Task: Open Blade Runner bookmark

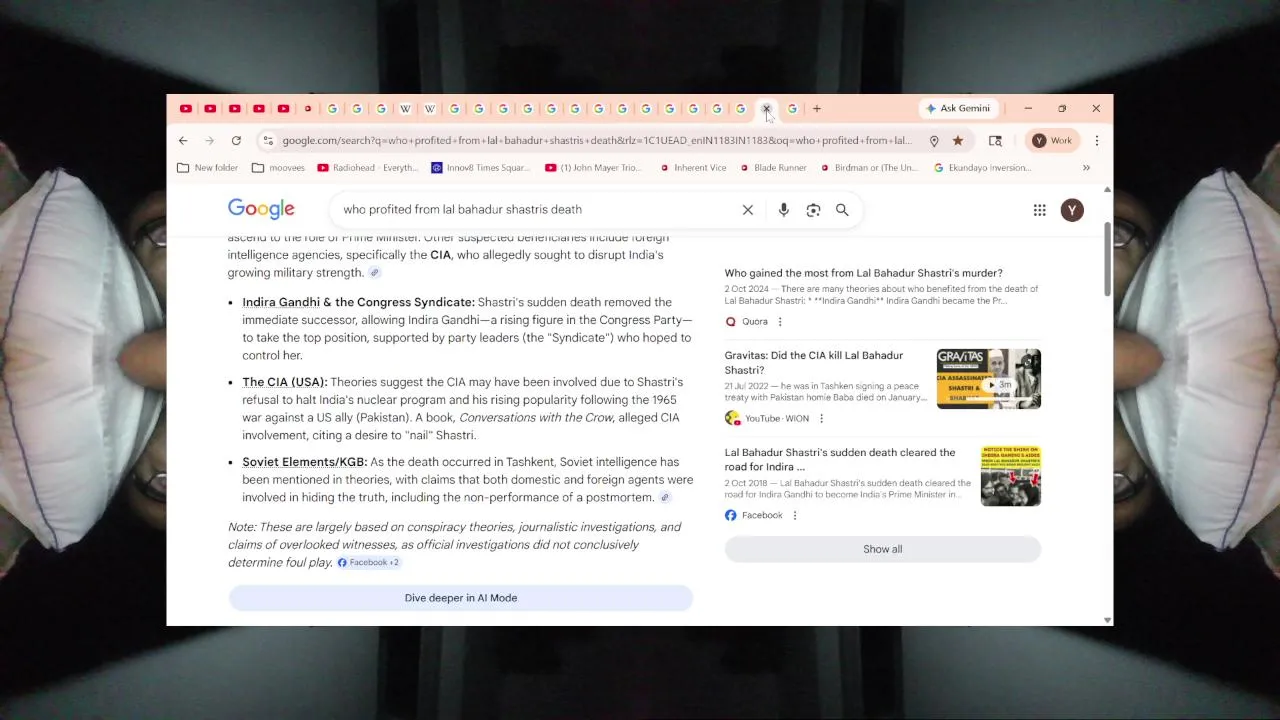Action: click(x=773, y=168)
